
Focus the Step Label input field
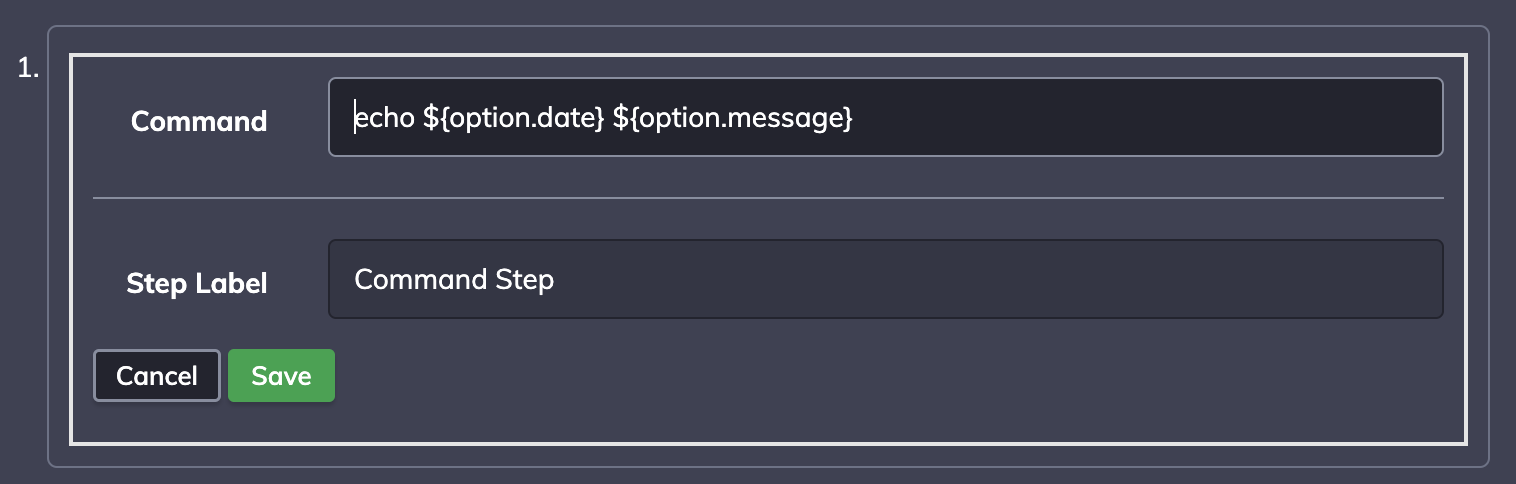(885, 279)
